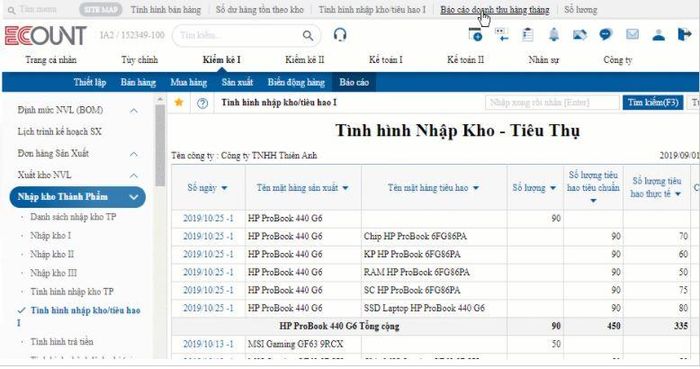This screenshot has width=700, height=369.
Task: Click the Tìm kiếm(F3) button
Action: coord(653,103)
